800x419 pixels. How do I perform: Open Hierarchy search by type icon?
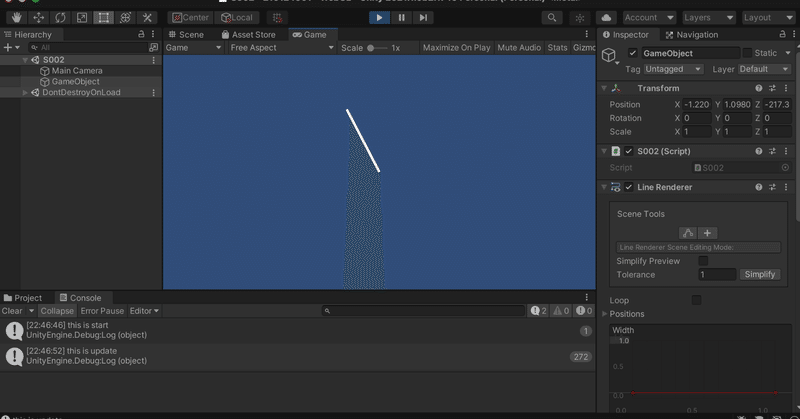coord(153,47)
